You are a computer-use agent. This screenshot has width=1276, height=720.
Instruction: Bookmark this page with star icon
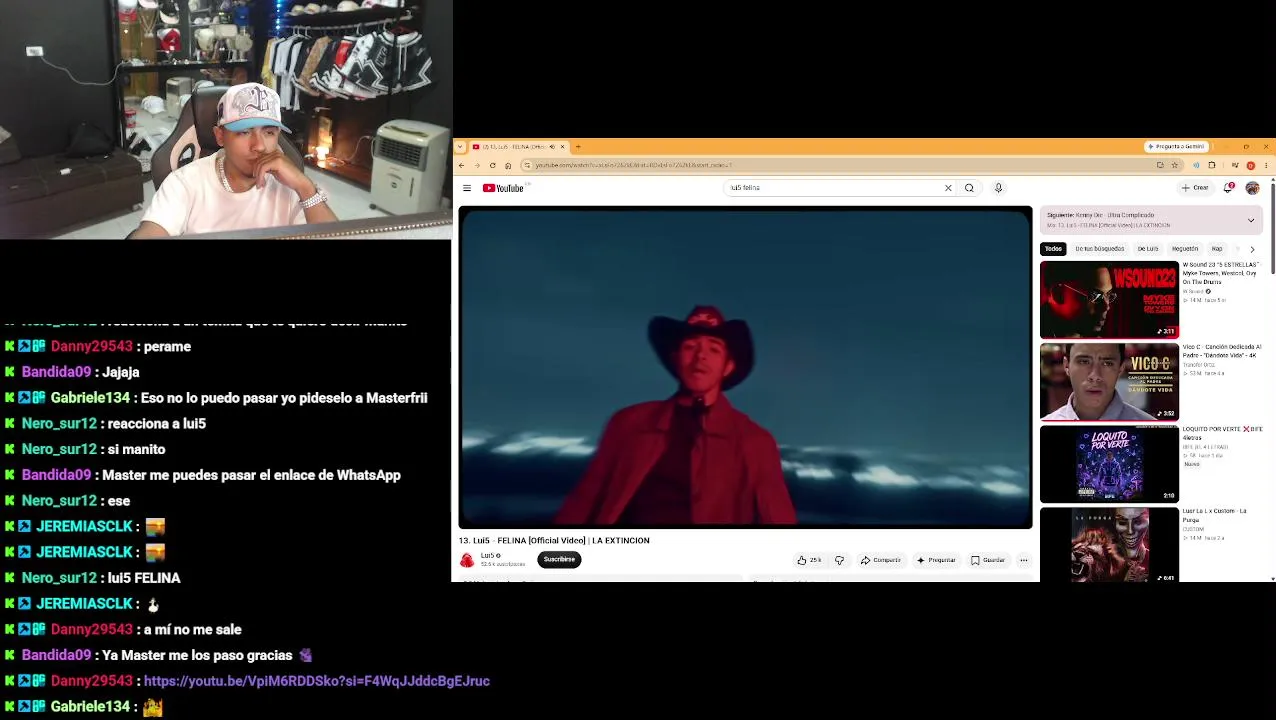[1174, 165]
